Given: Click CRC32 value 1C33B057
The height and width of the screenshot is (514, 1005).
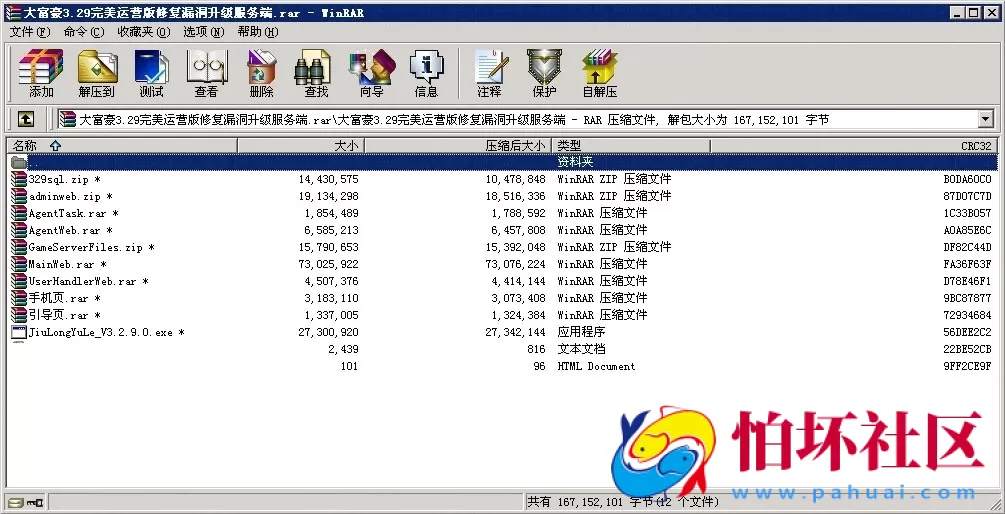Looking at the screenshot, I should click(967, 213).
